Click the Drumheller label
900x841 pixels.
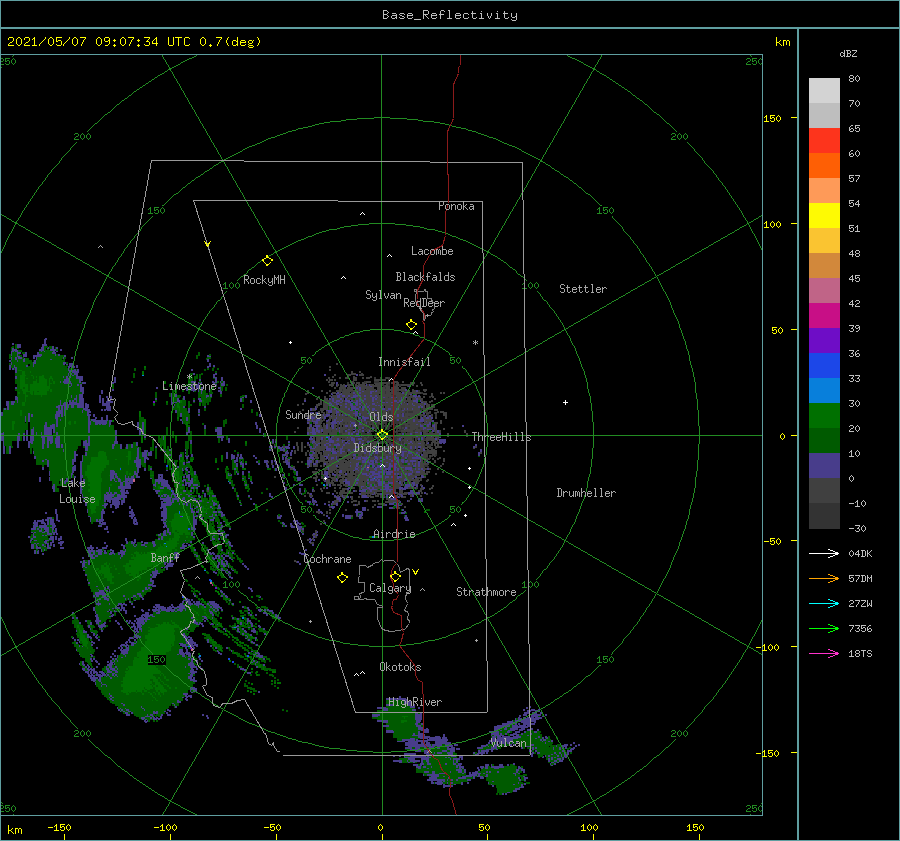pos(586,493)
